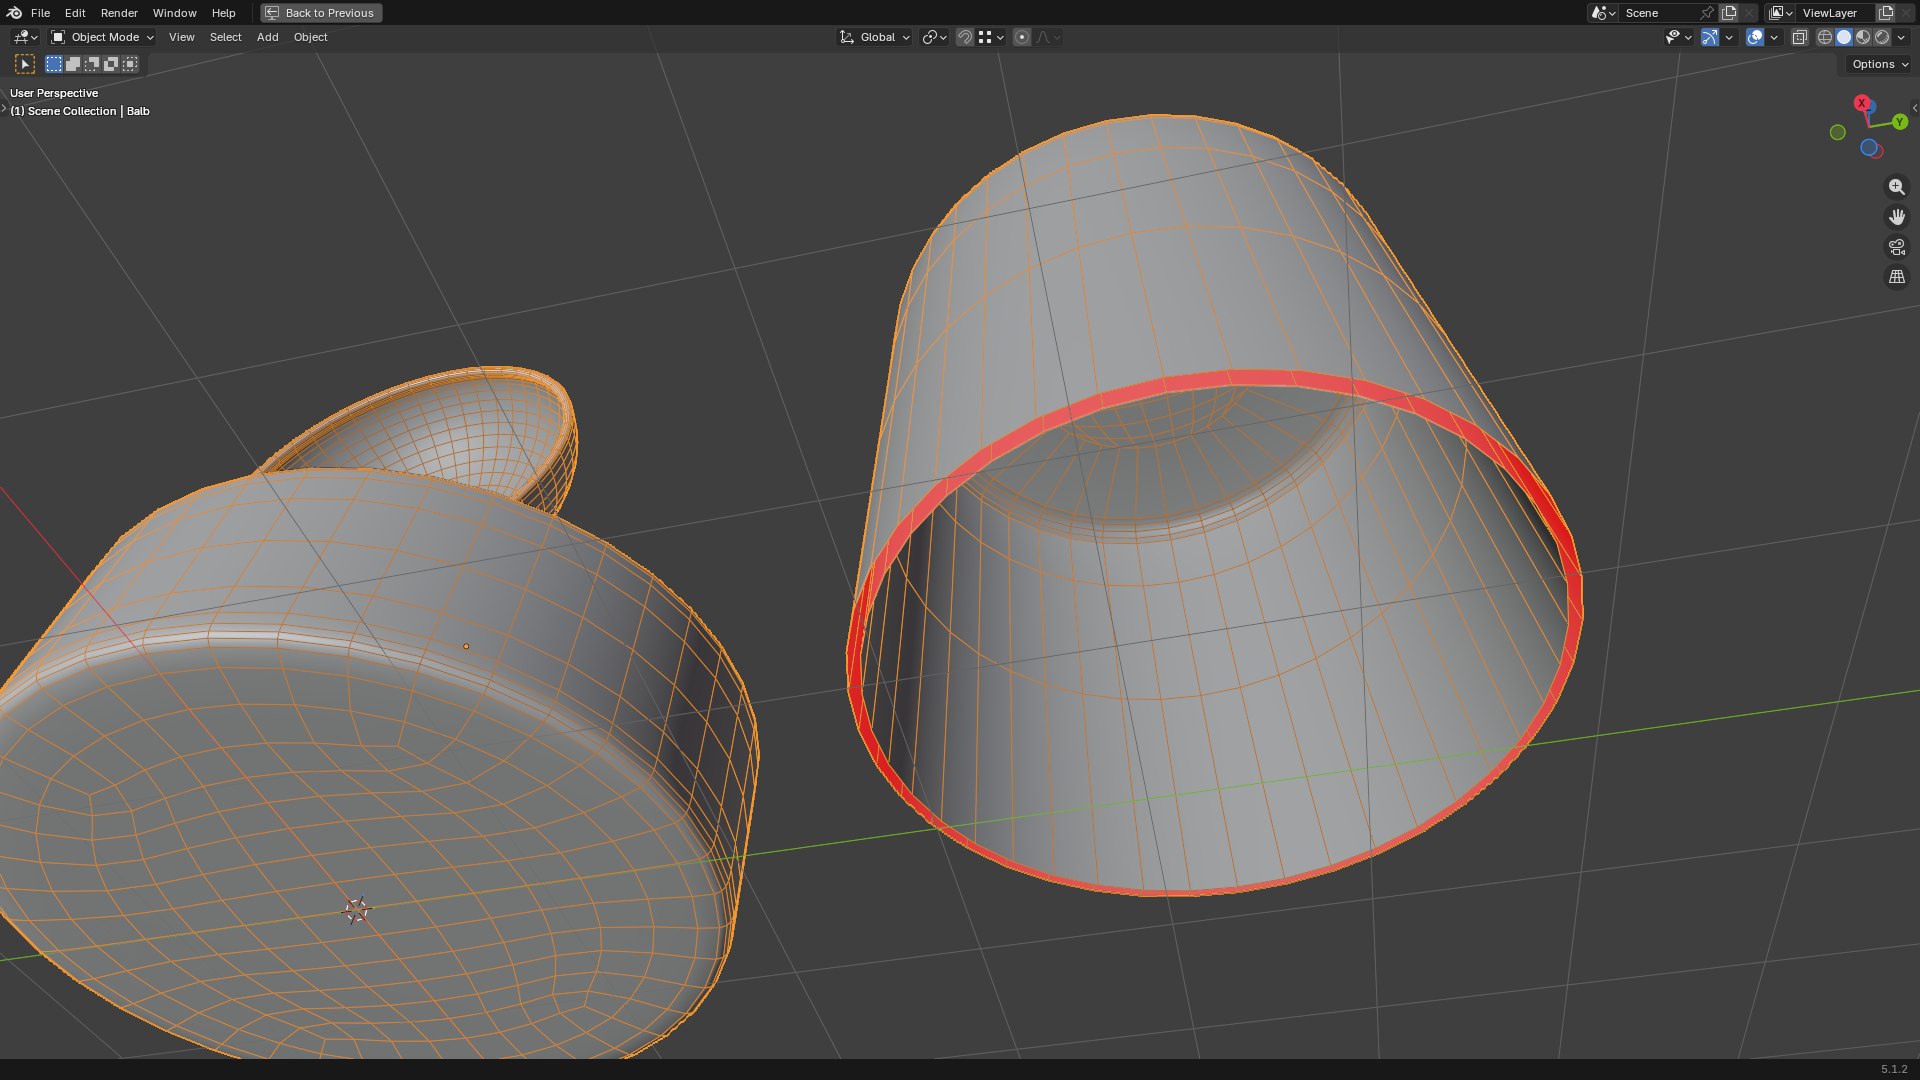Open the editor type selector dropdown
This screenshot has height=1080, width=1920.
(x=24, y=37)
